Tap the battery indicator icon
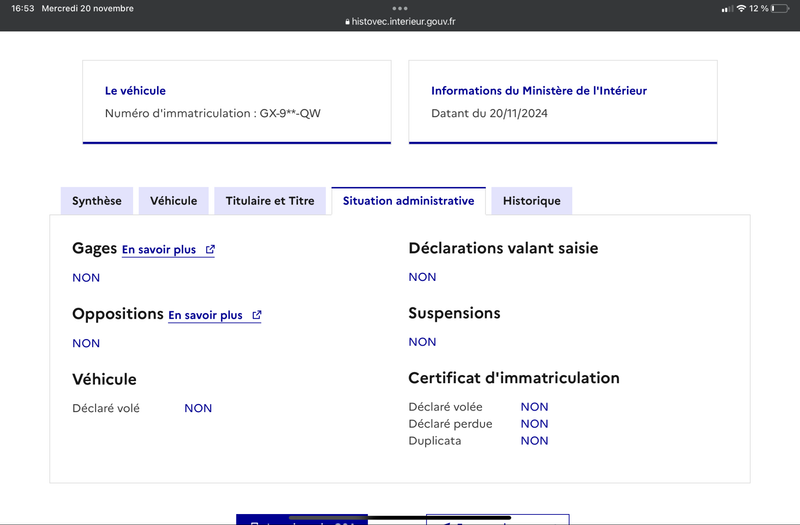 [780, 8]
